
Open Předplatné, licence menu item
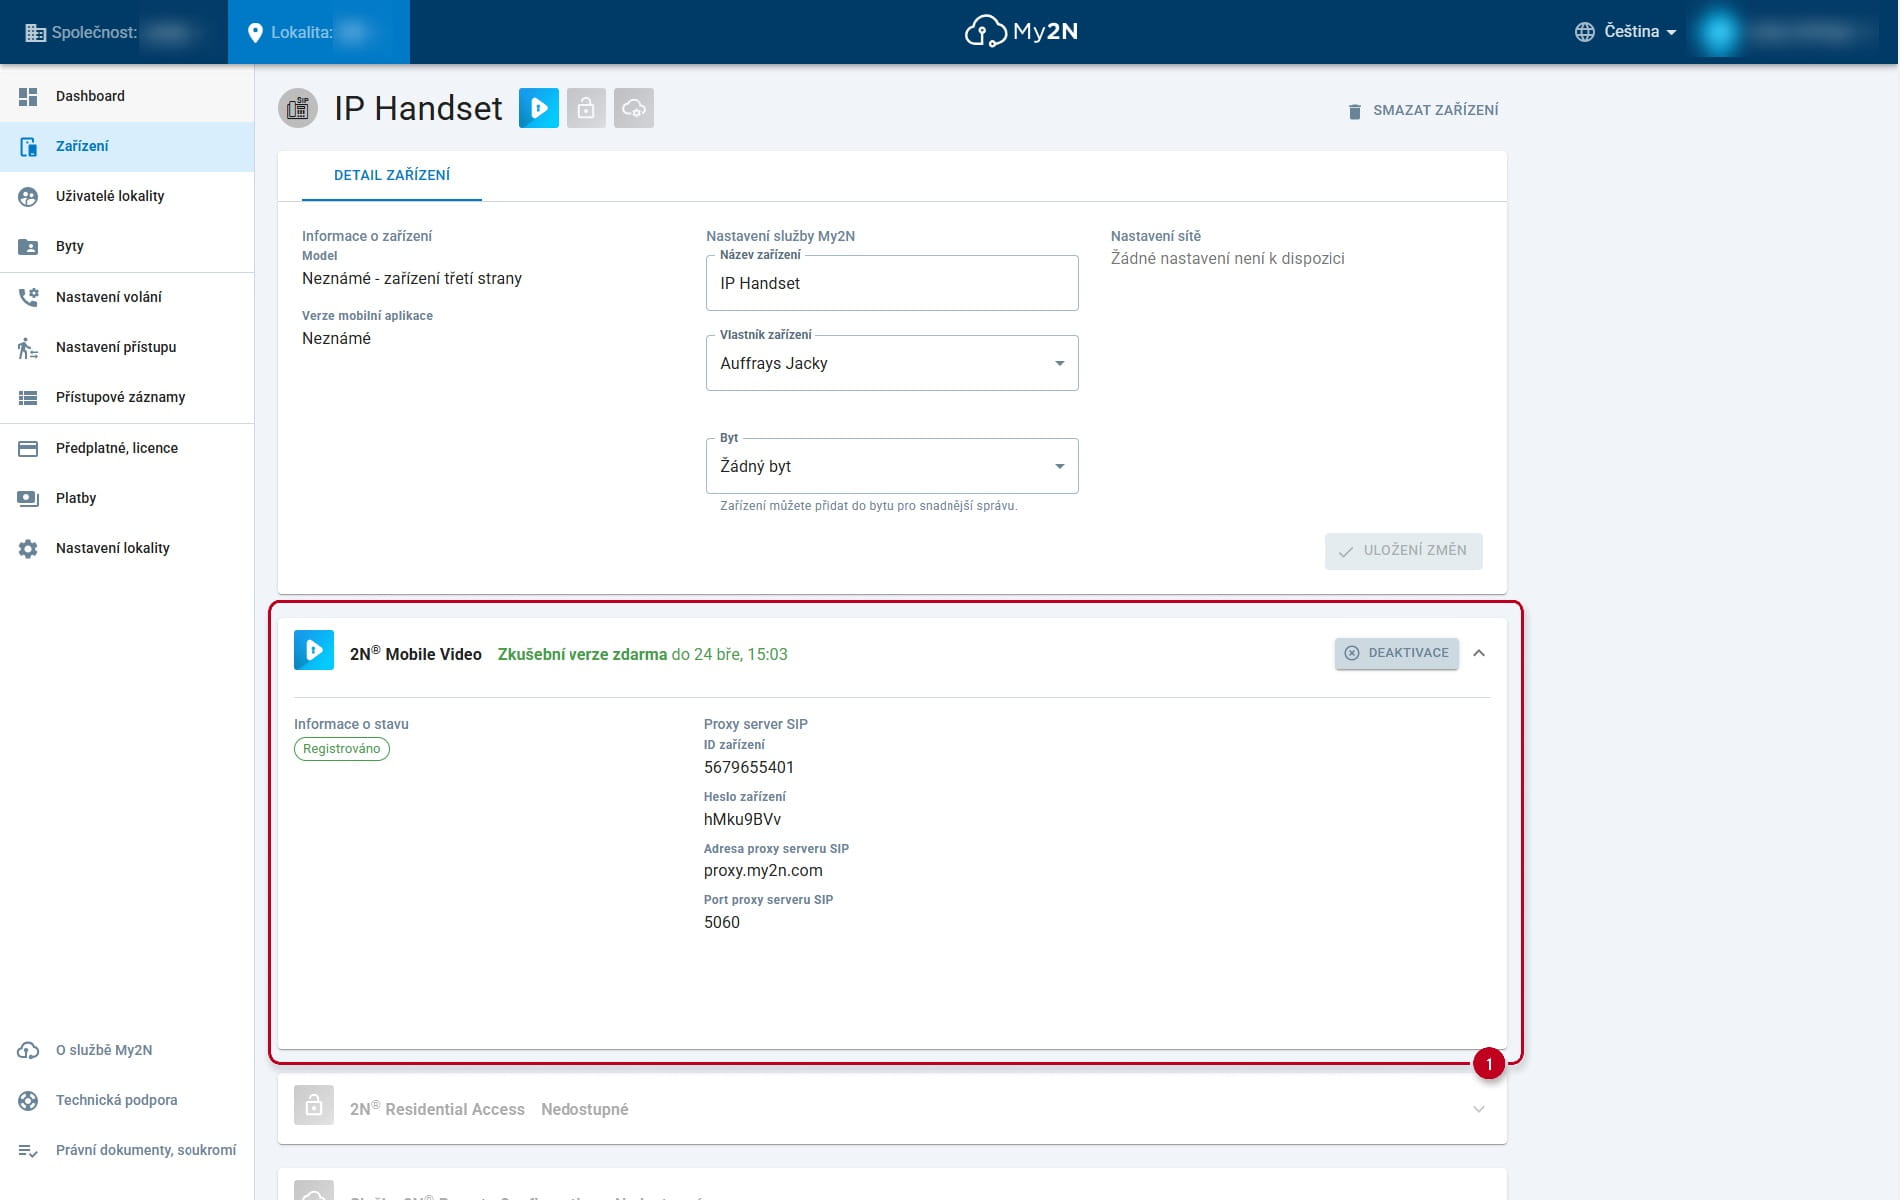[127, 448]
